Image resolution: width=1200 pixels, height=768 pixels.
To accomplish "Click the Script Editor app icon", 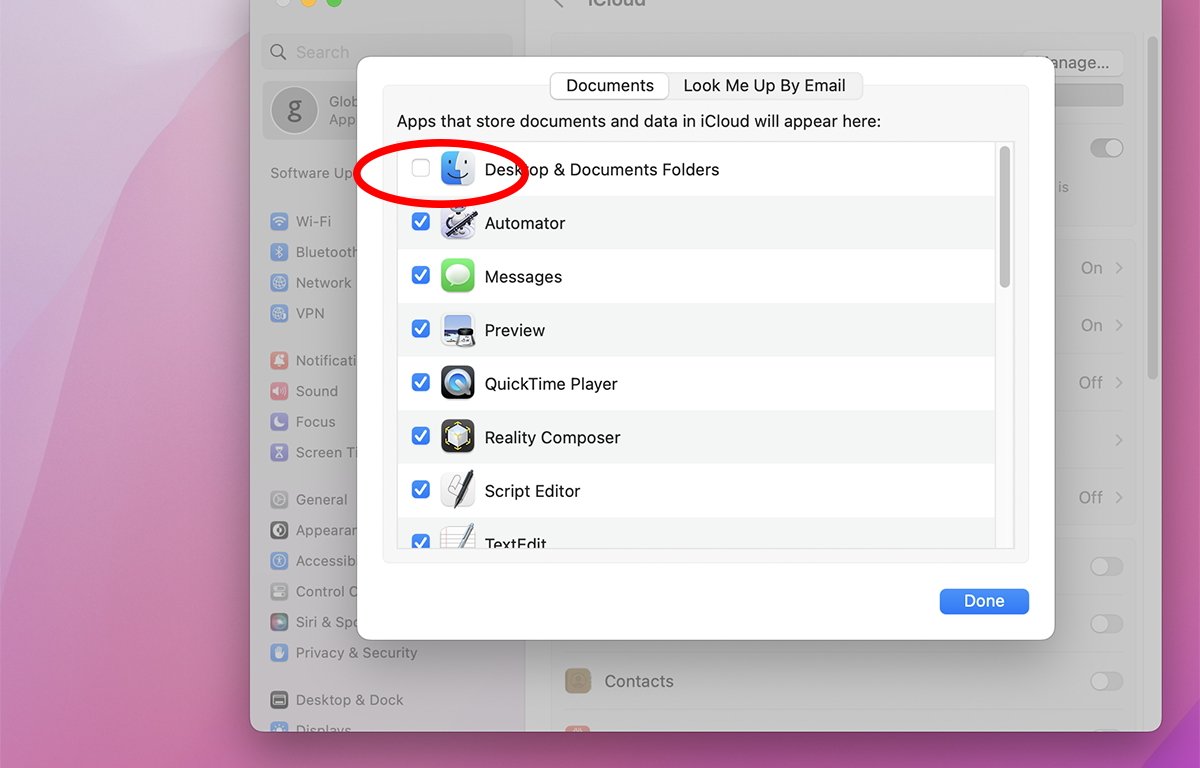I will click(x=458, y=490).
